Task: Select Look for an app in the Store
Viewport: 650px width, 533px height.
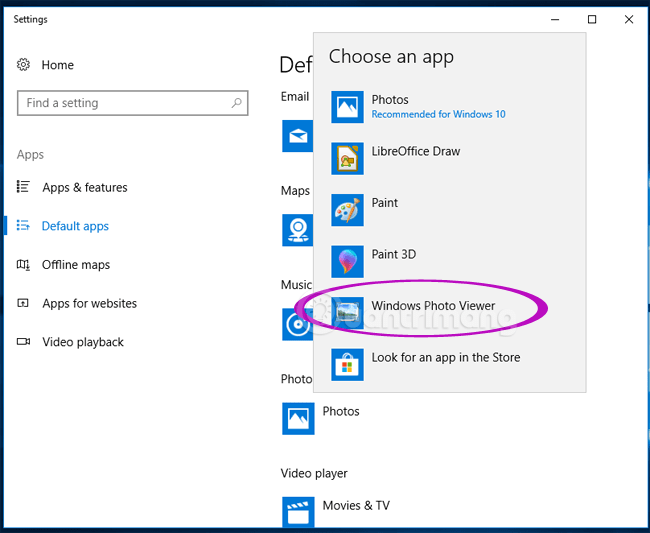Action: coord(446,357)
